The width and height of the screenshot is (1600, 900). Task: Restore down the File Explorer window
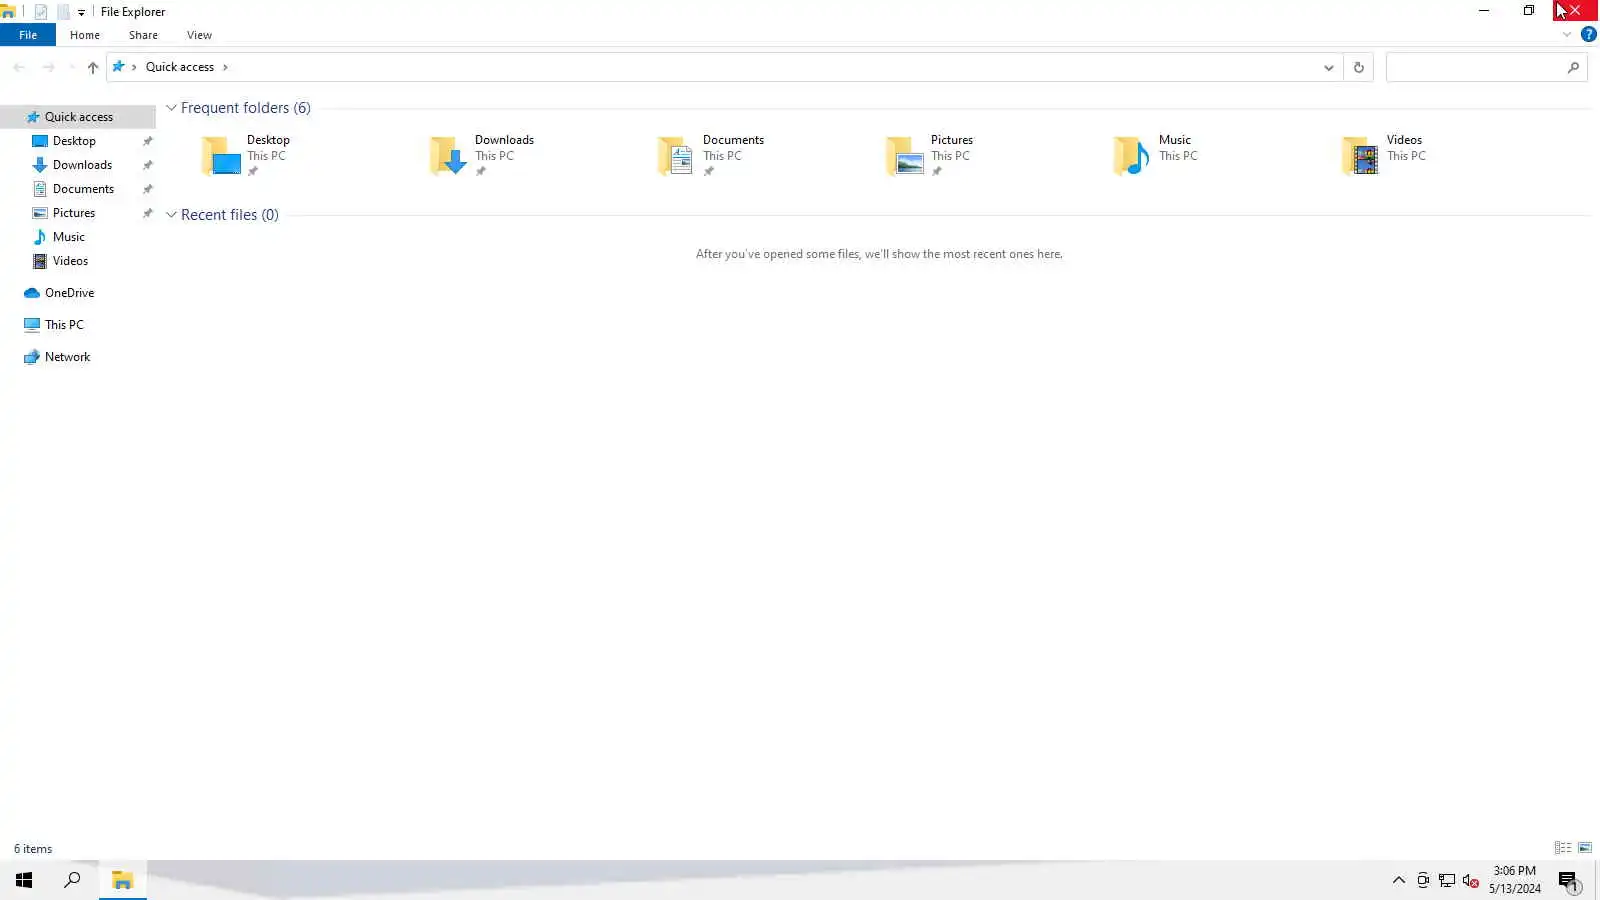[1529, 11]
